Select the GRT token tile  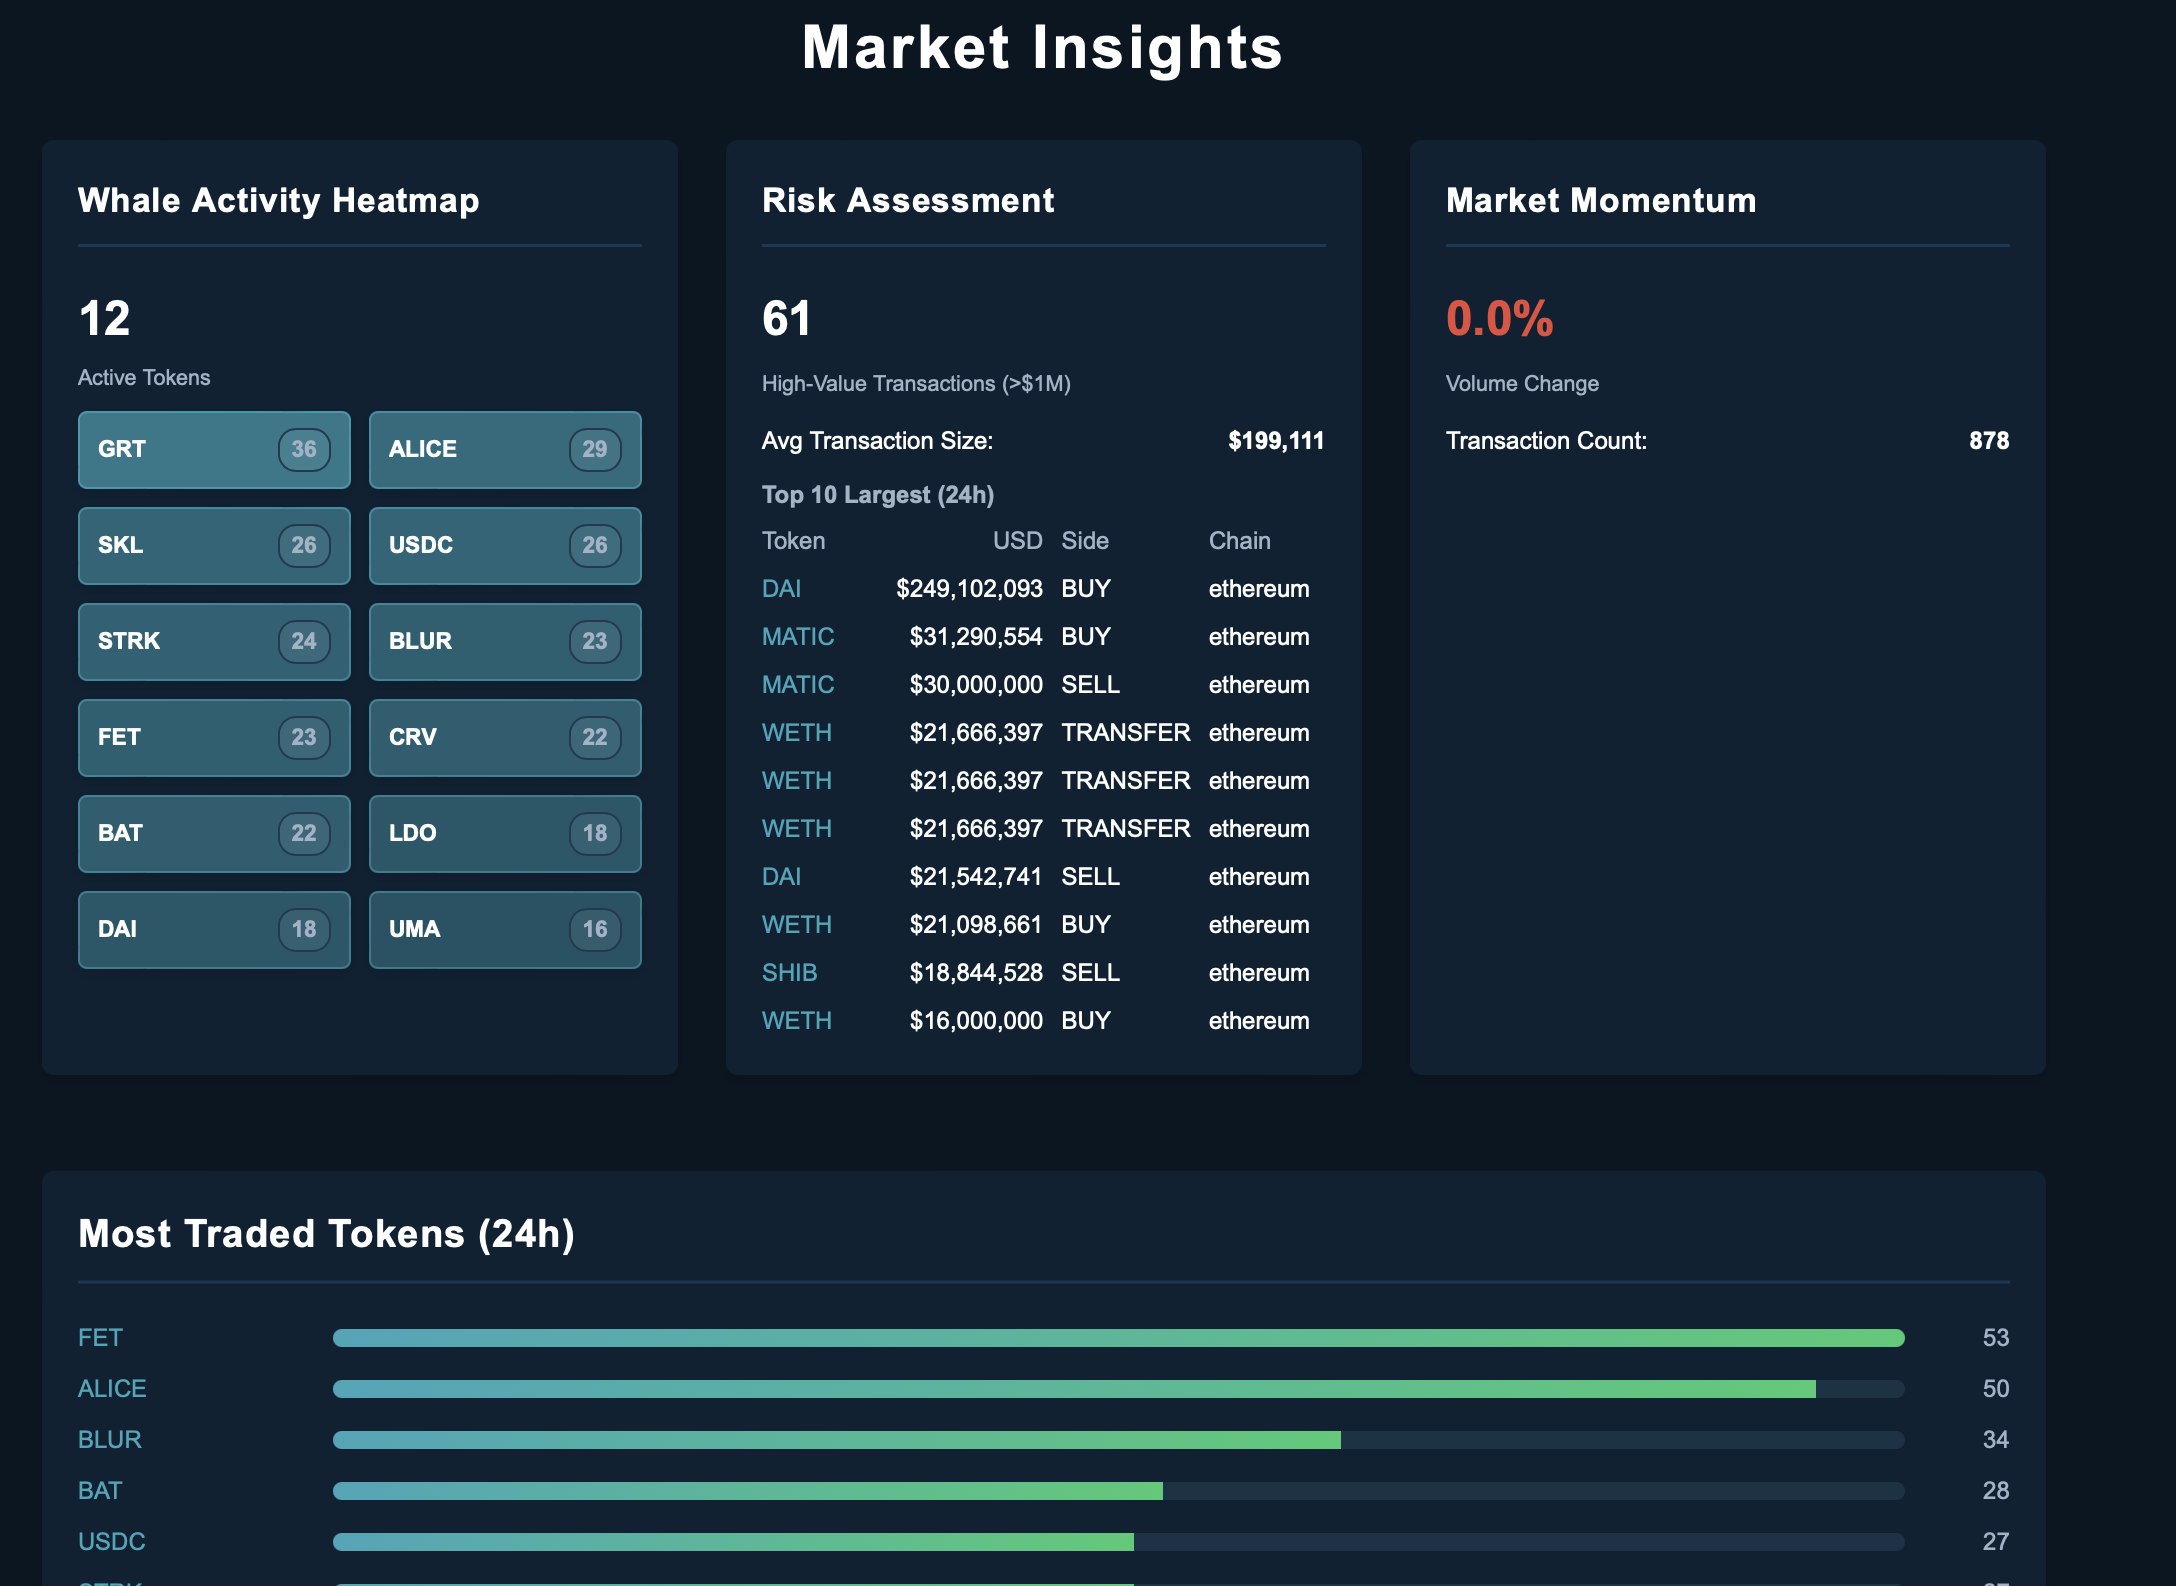tap(214, 450)
